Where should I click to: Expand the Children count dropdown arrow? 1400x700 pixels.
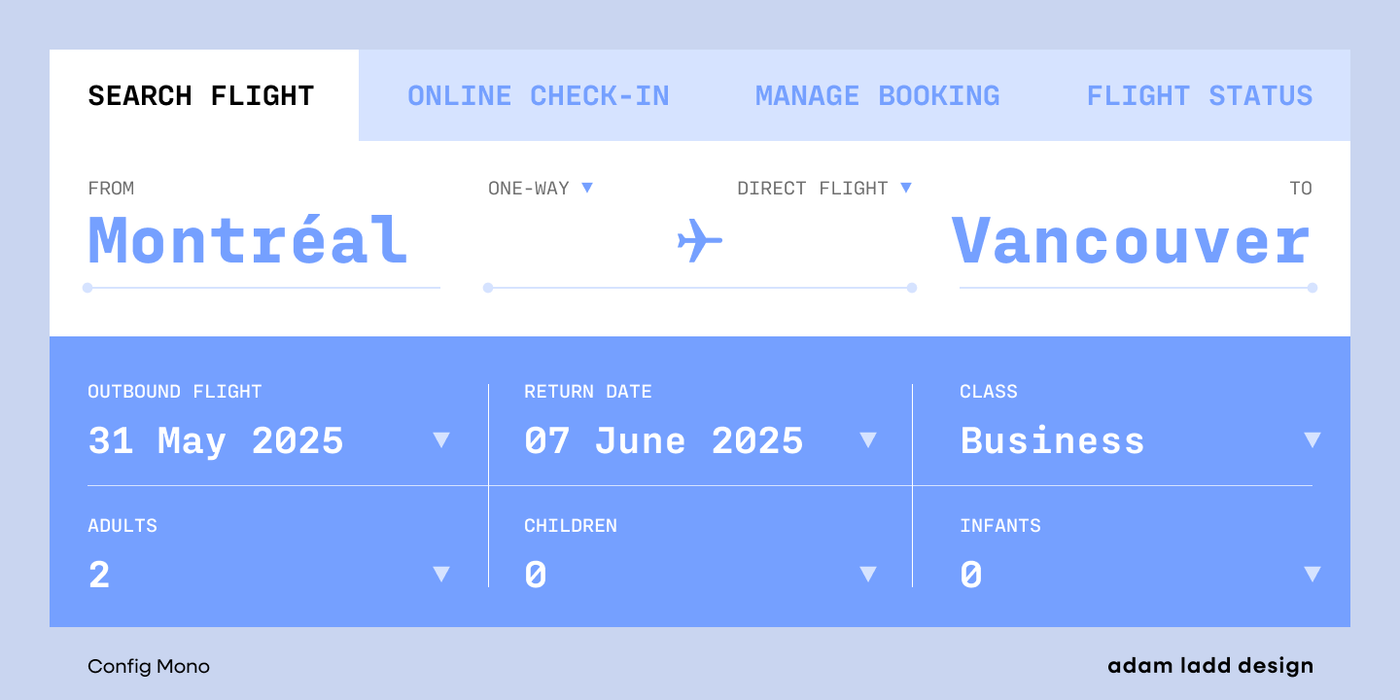(x=868, y=574)
